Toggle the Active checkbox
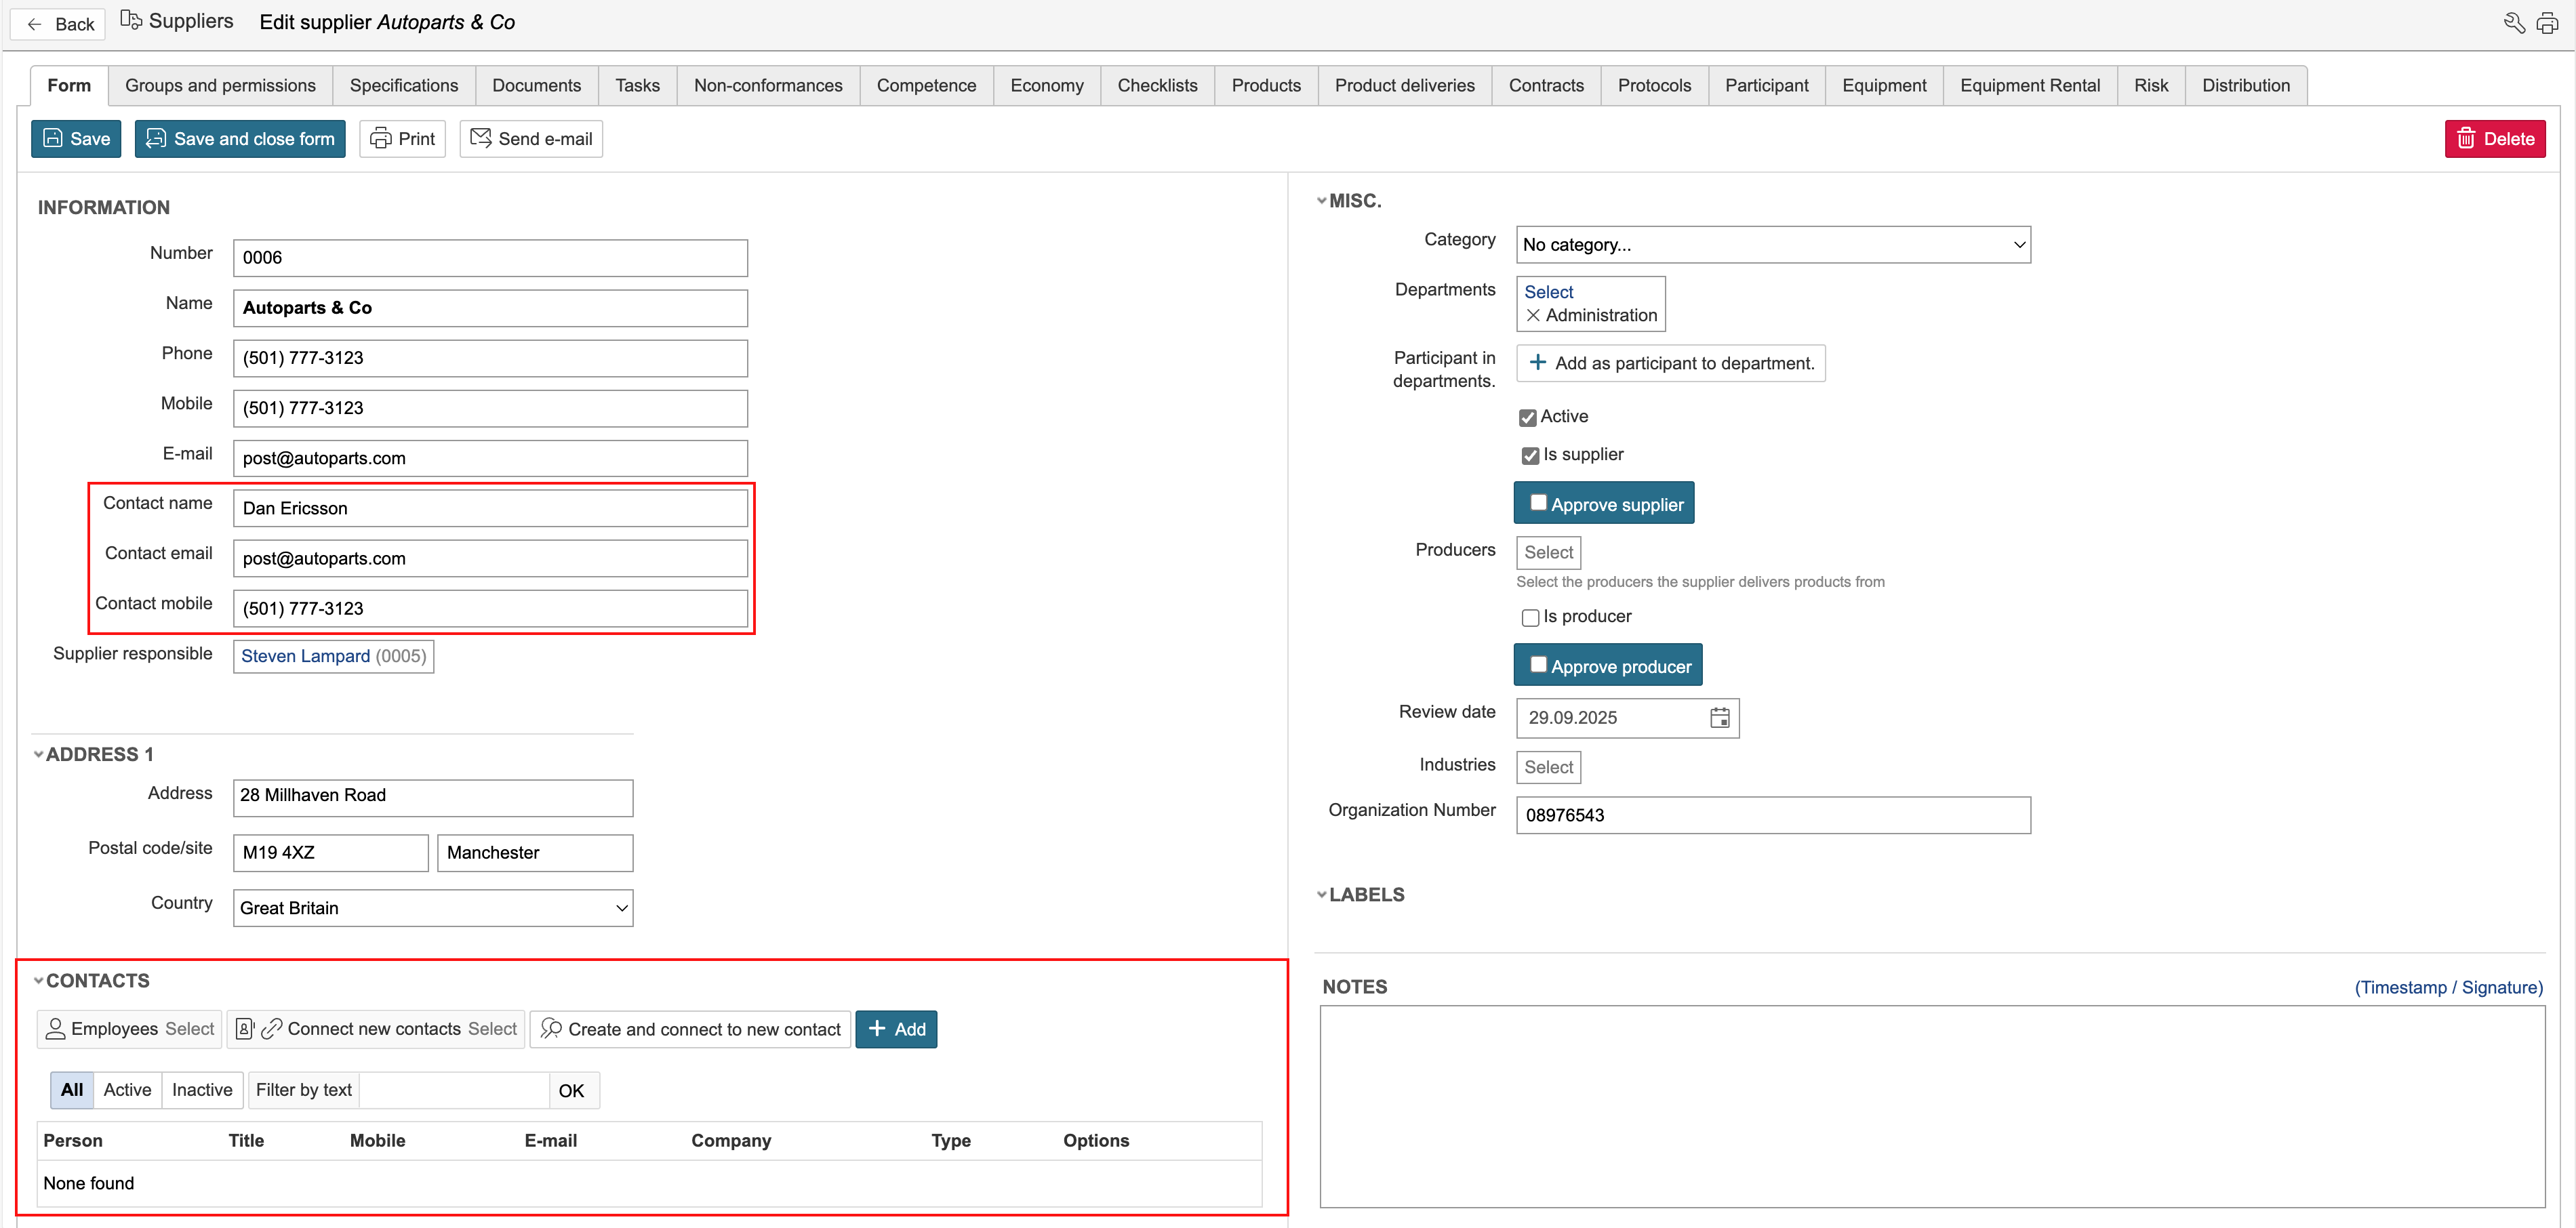 (x=1528, y=418)
